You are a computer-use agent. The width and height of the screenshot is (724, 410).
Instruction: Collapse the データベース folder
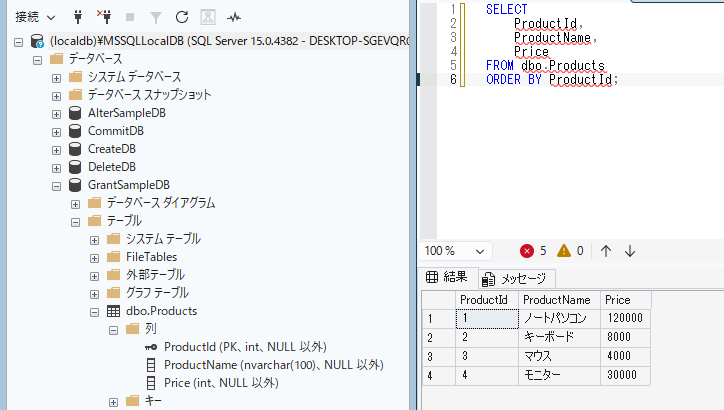point(37,60)
